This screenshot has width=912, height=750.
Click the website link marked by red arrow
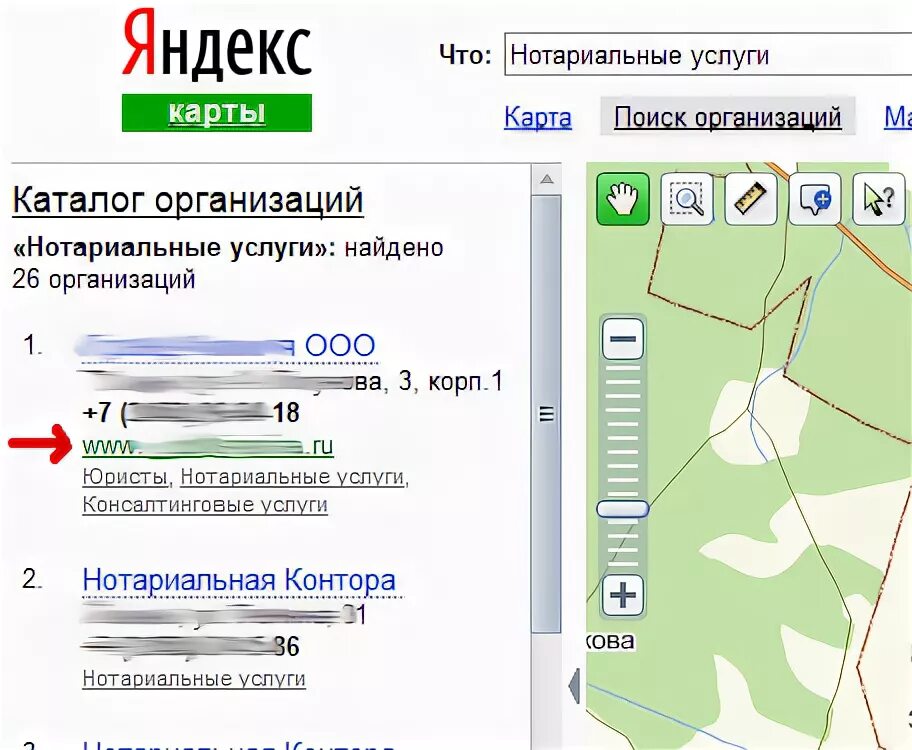pyautogui.click(x=208, y=446)
